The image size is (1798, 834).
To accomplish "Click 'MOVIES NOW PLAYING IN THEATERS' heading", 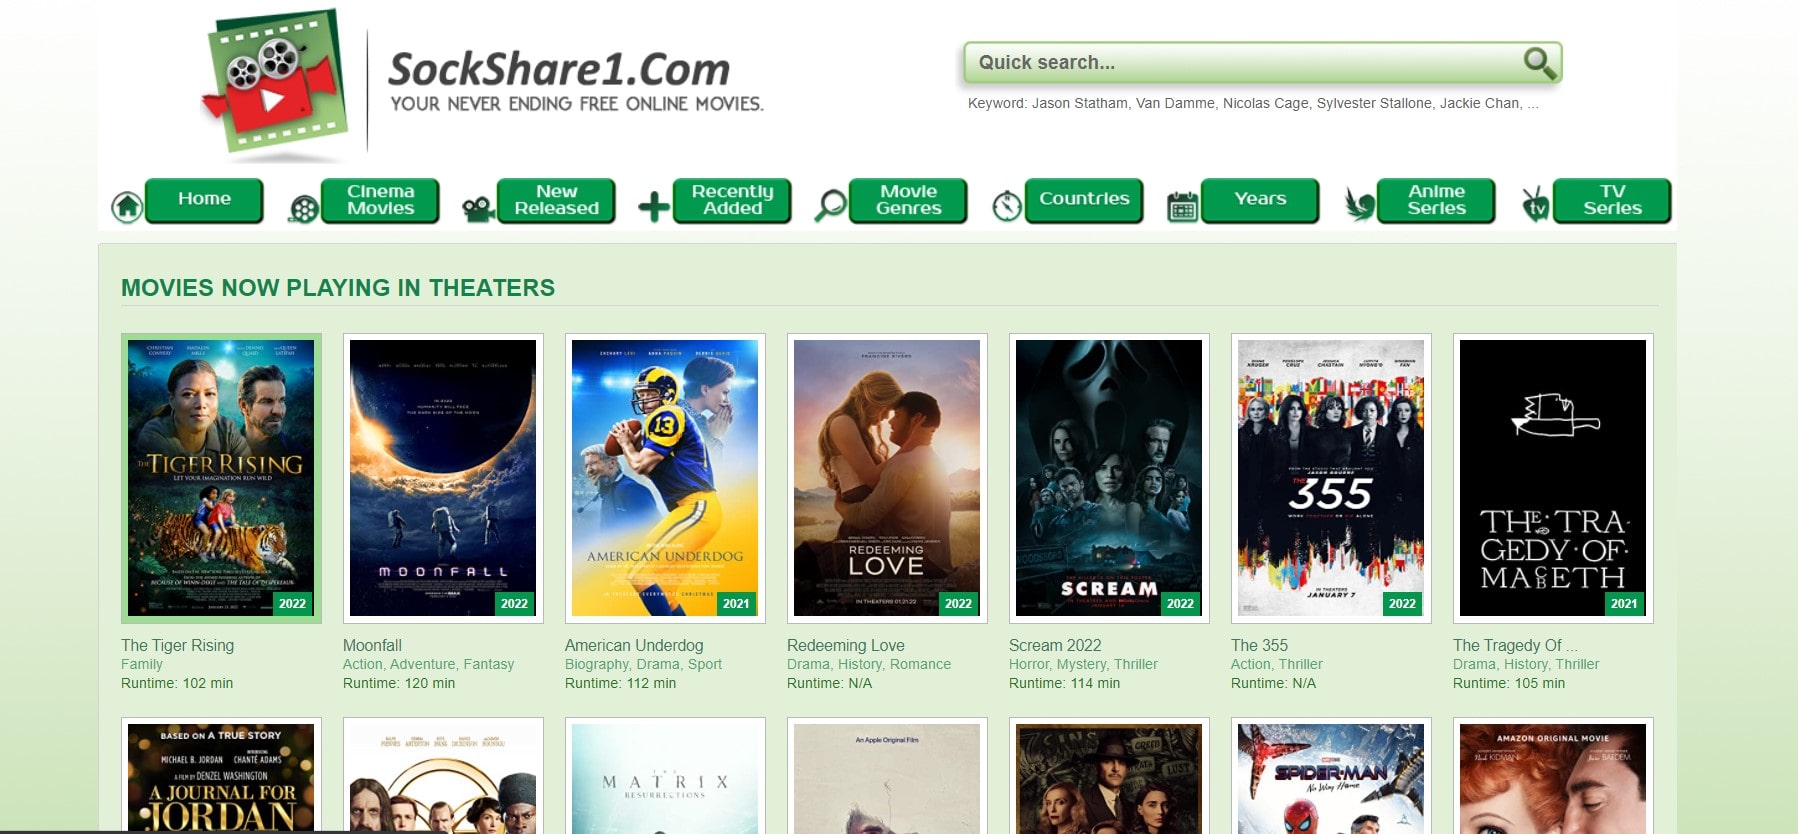I will pyautogui.click(x=338, y=288).
